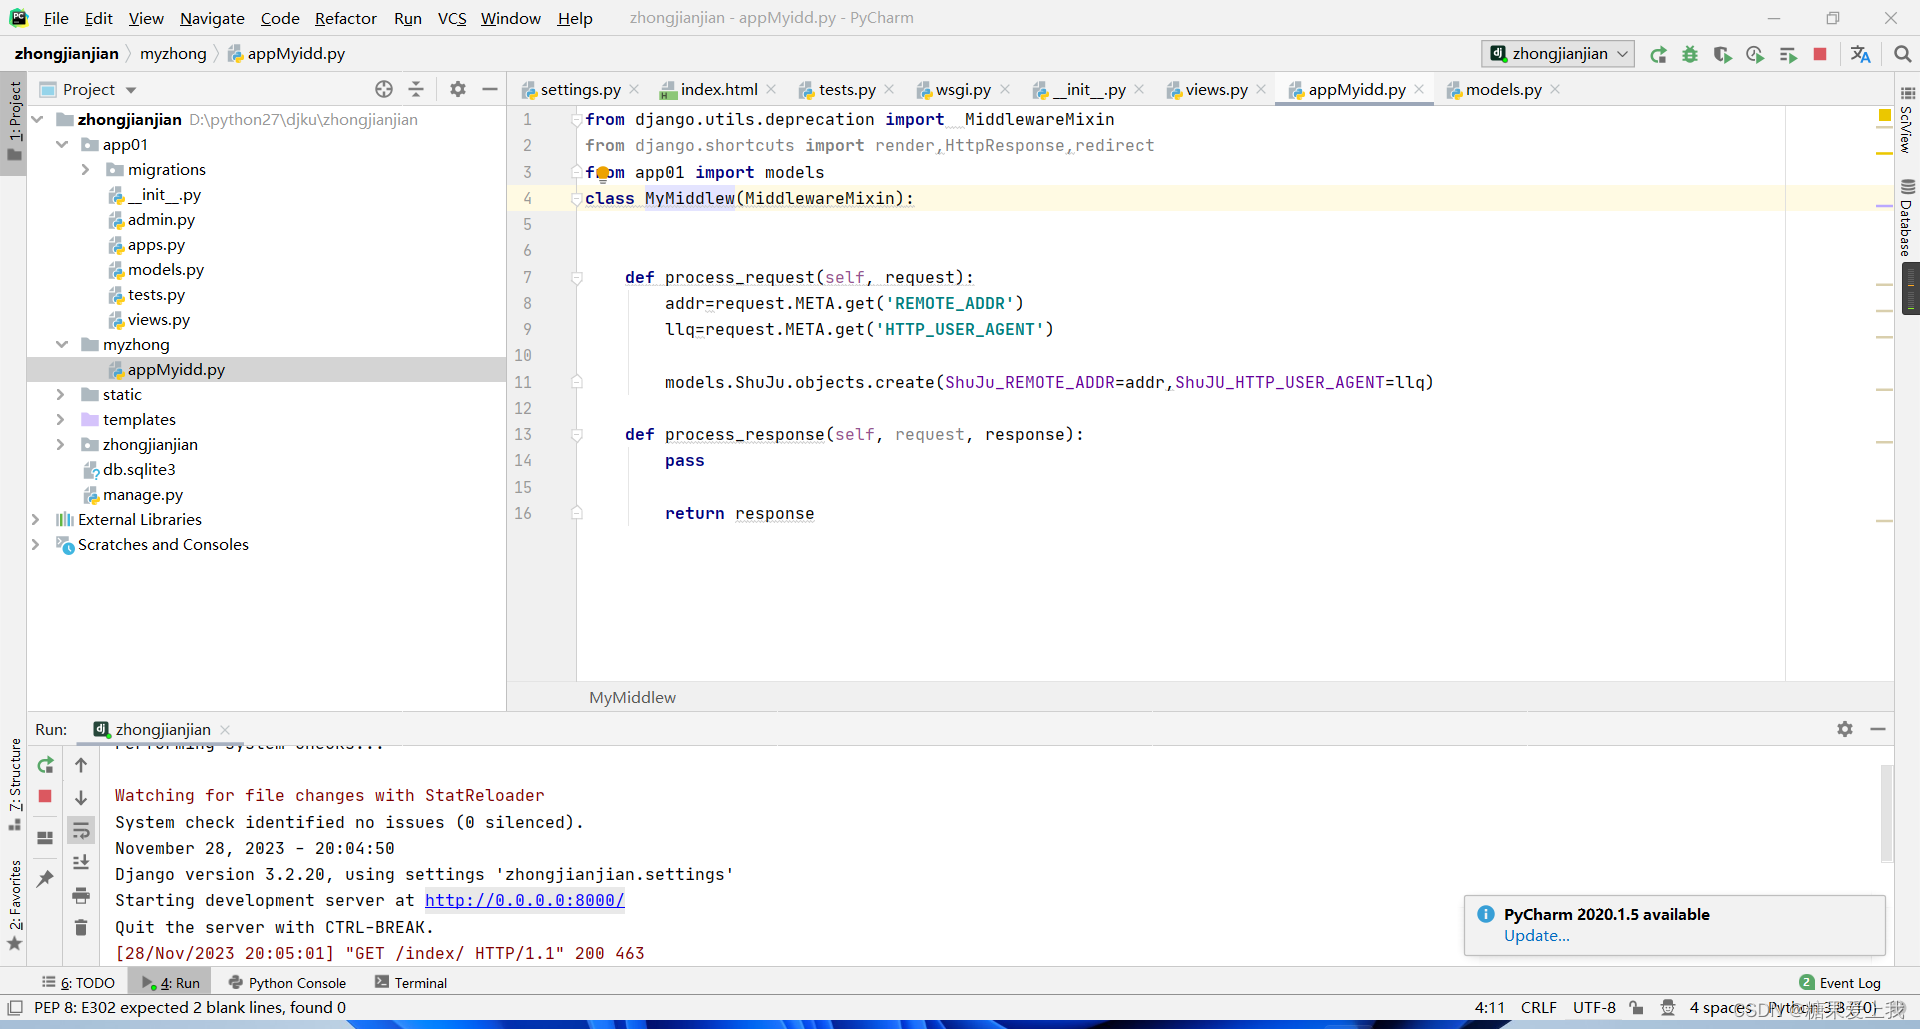The image size is (1920, 1029).
Task: Expand the static folder
Action: point(60,395)
